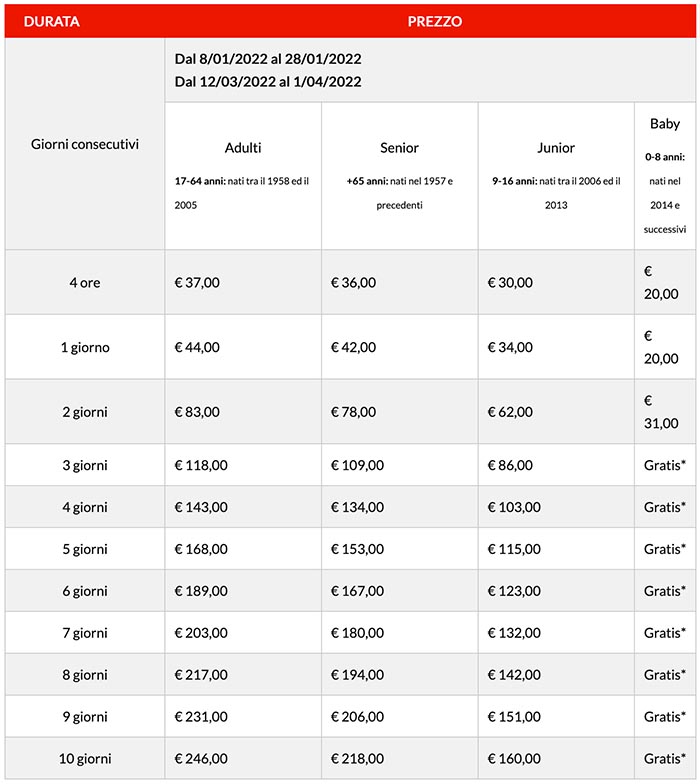
Task: Select the Giorni consecutivi header cell
Action: (x=85, y=144)
